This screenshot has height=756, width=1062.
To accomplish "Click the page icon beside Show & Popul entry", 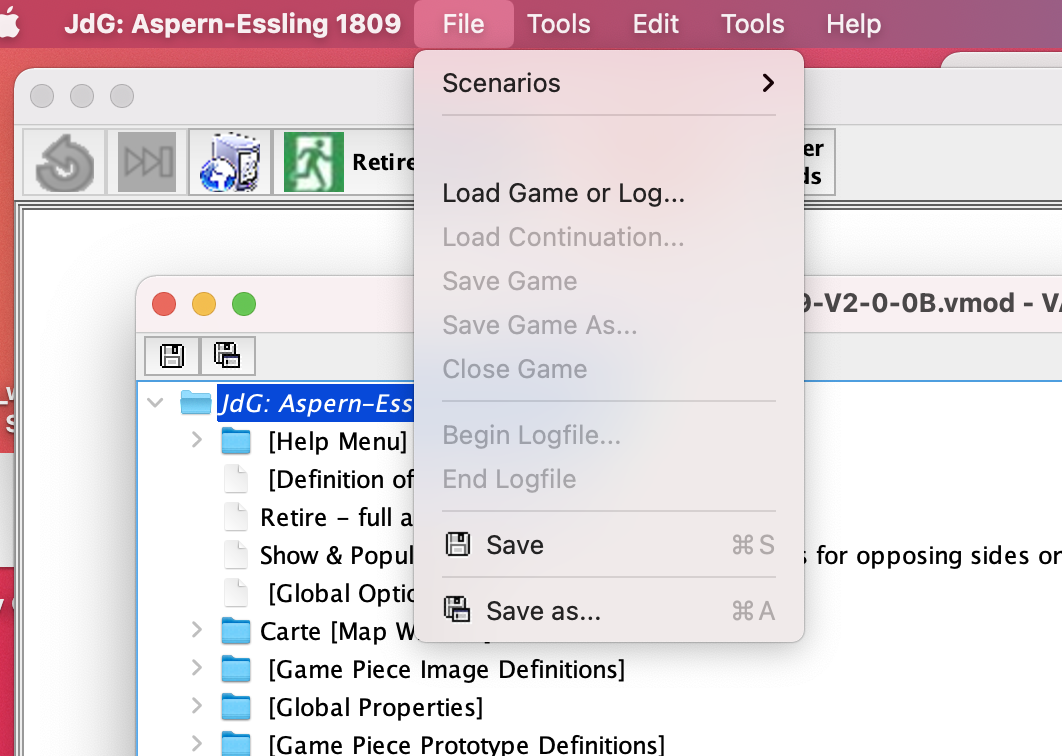I will tap(236, 554).
